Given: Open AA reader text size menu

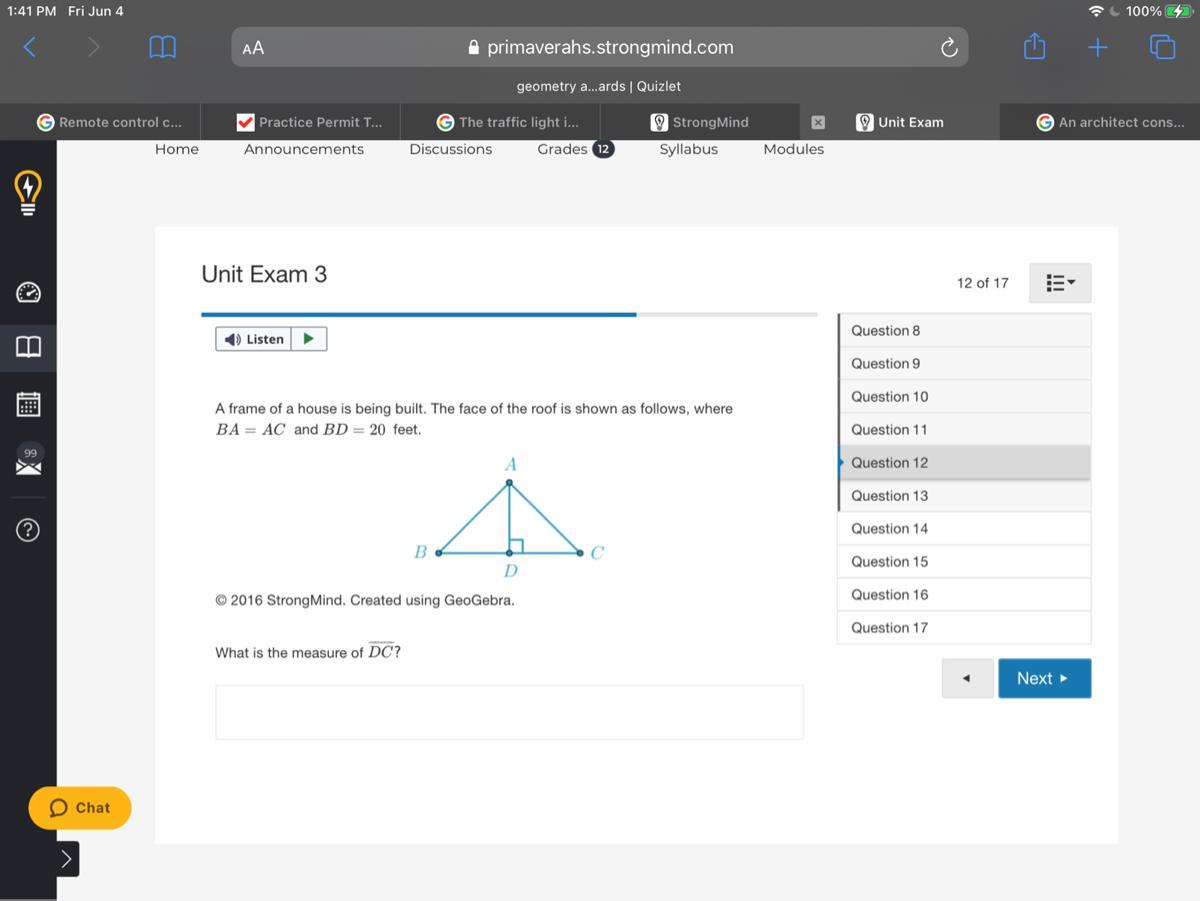Looking at the screenshot, I should [253, 47].
